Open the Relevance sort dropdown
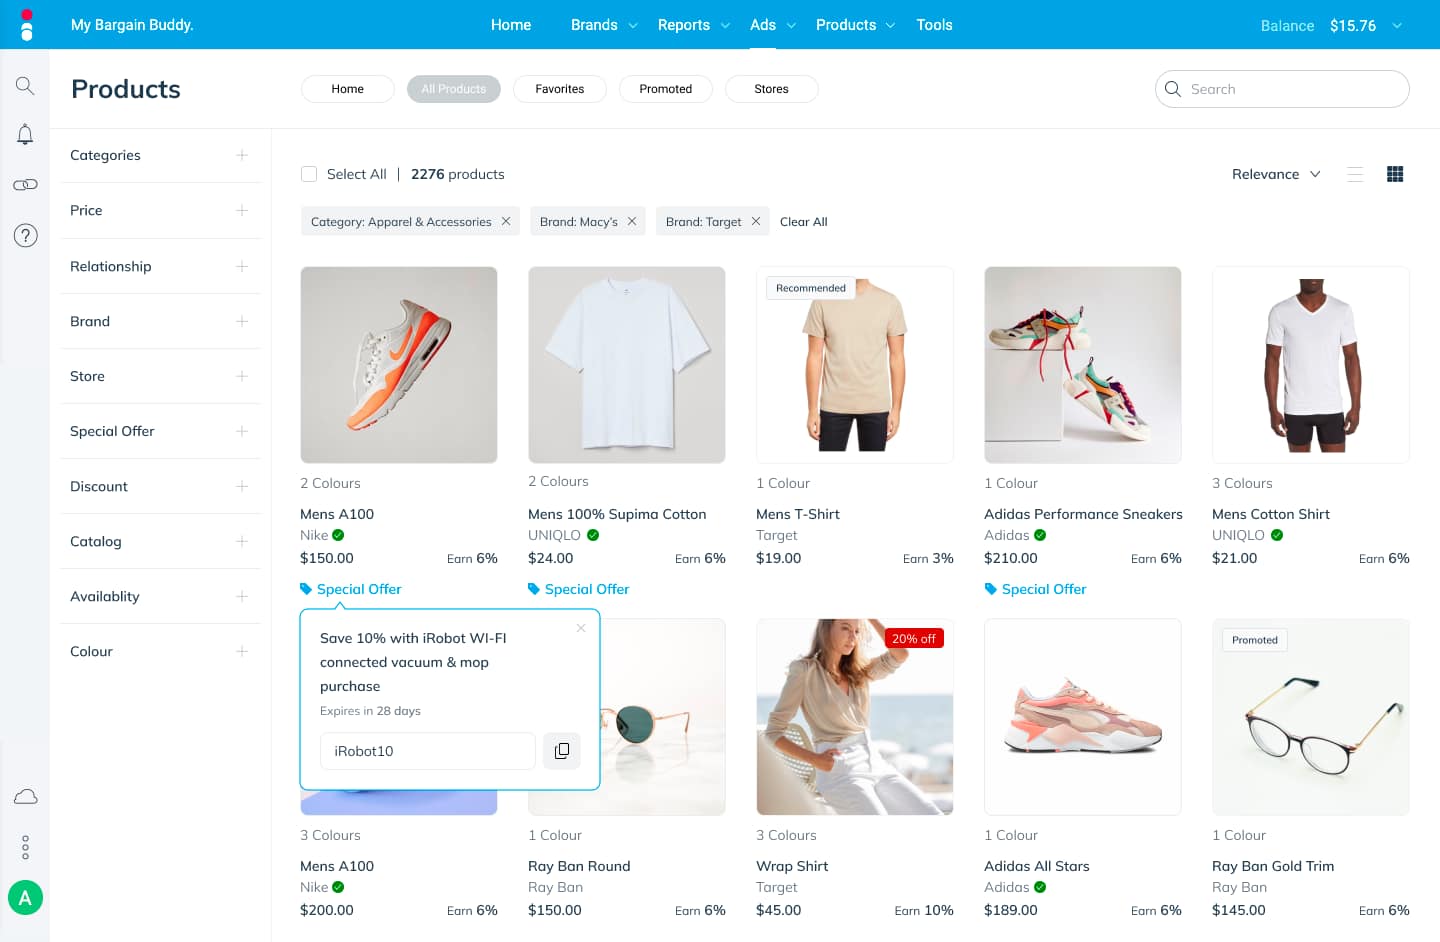The width and height of the screenshot is (1440, 942). (x=1276, y=174)
